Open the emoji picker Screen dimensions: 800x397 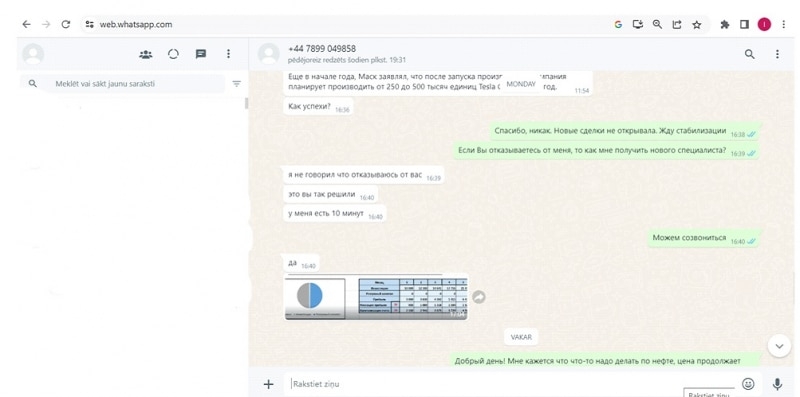[x=748, y=384]
